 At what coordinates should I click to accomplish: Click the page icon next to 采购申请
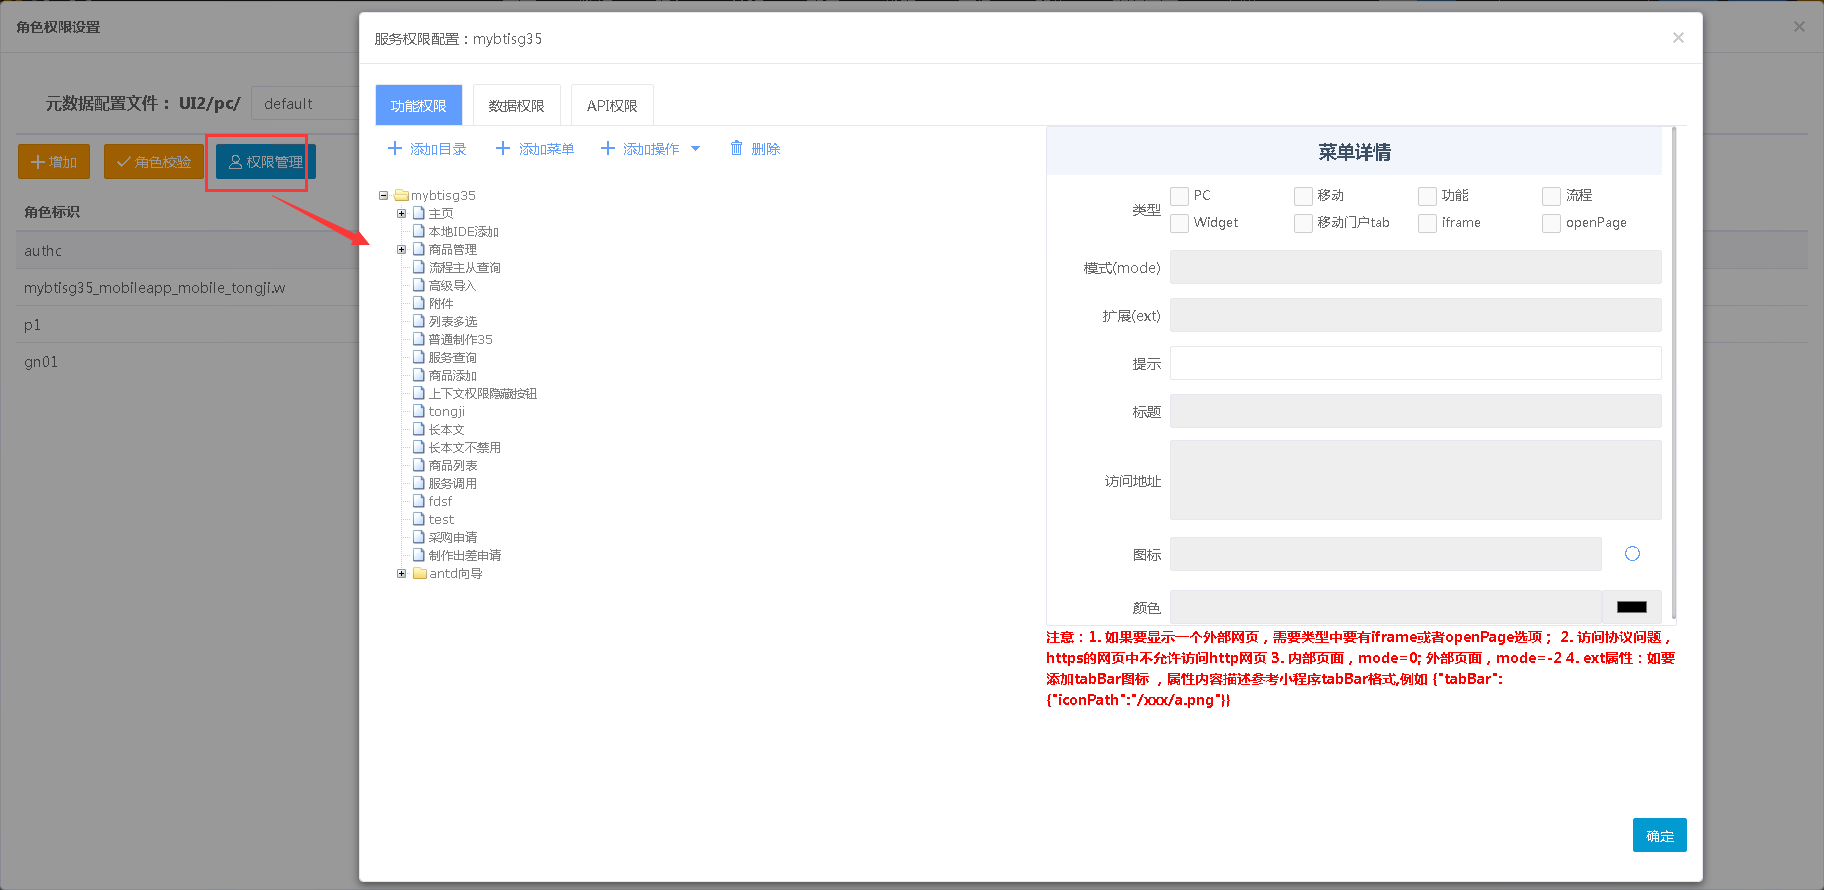click(419, 538)
